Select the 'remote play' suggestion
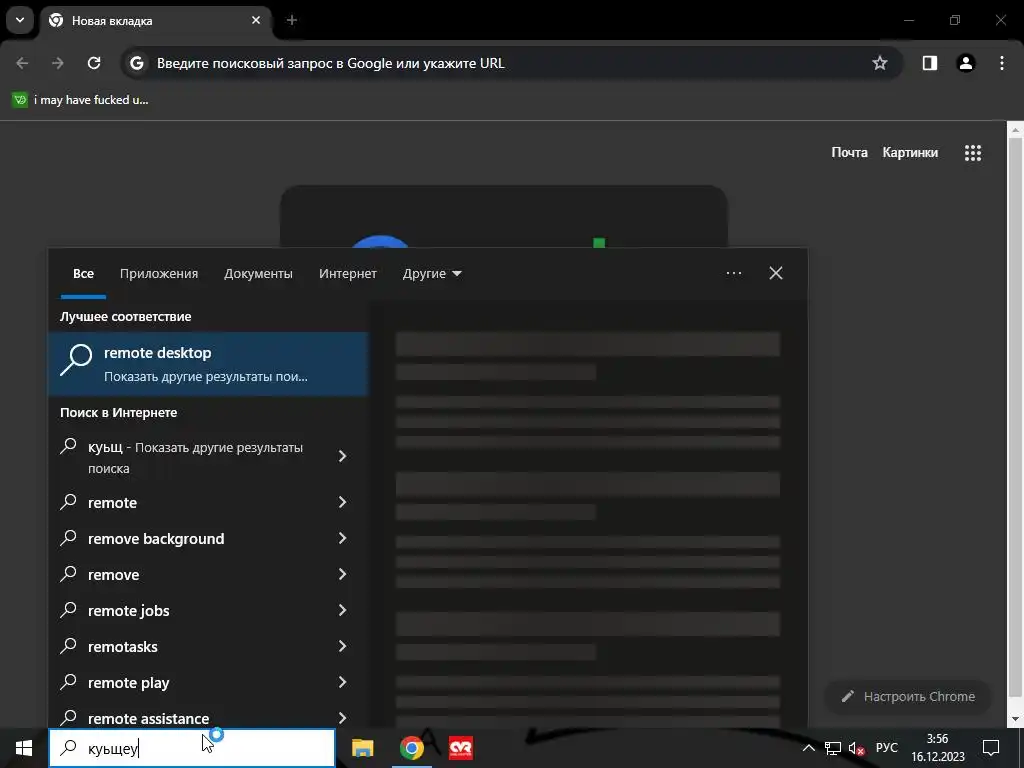1024x768 pixels. coord(195,682)
